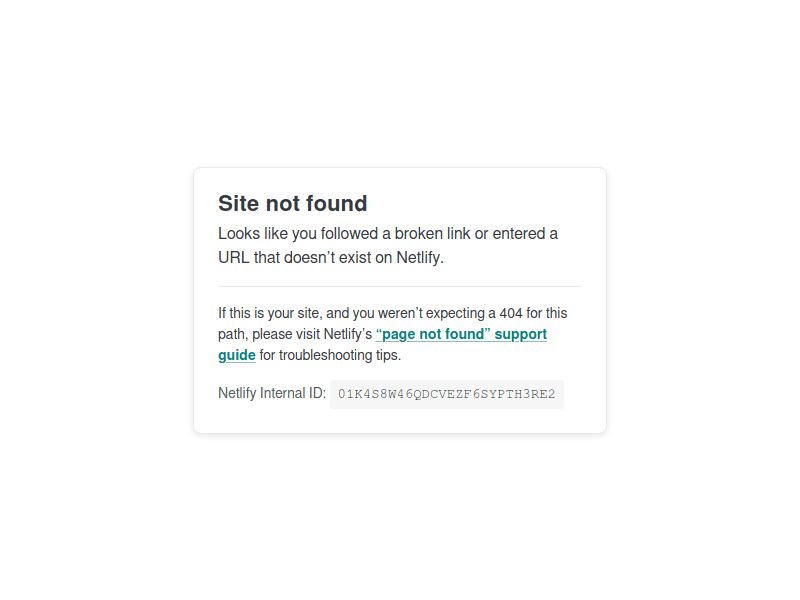Click the word "Netlify." ending first paragraph
The width and height of the screenshot is (800, 600).
[420, 258]
